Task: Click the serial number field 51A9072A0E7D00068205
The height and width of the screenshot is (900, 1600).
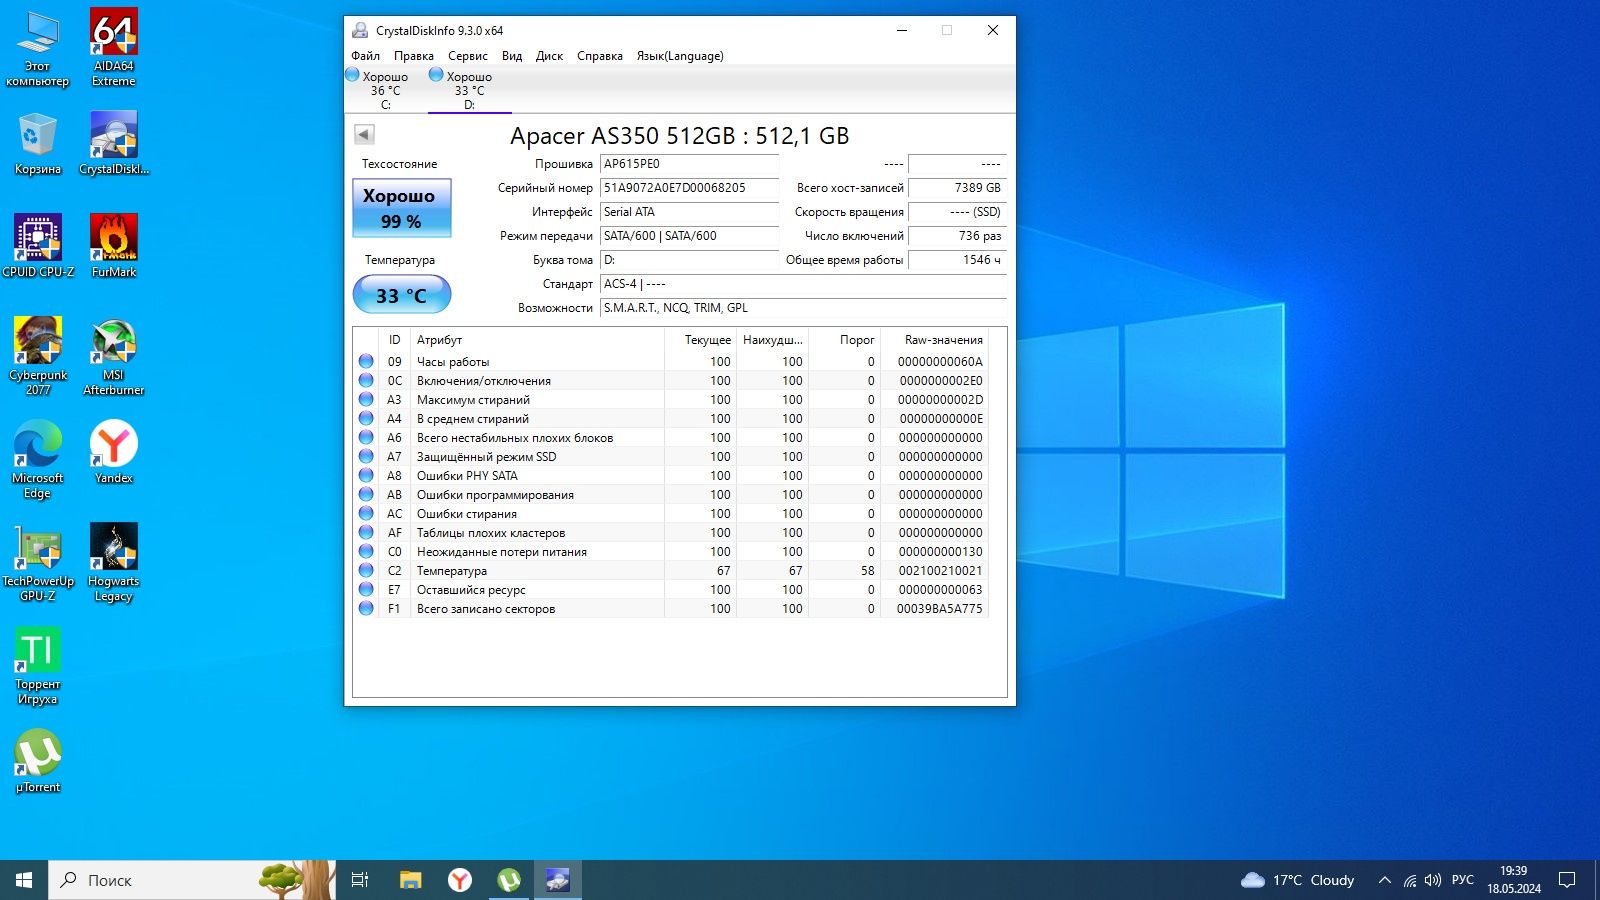Action: (689, 188)
